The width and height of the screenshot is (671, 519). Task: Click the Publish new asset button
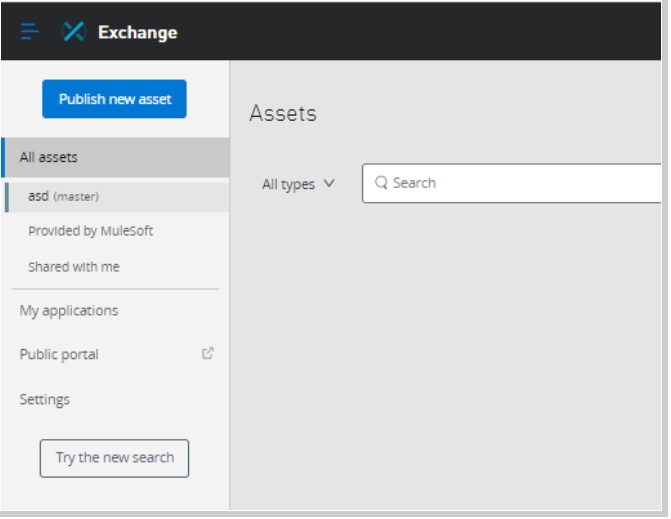coord(114,99)
